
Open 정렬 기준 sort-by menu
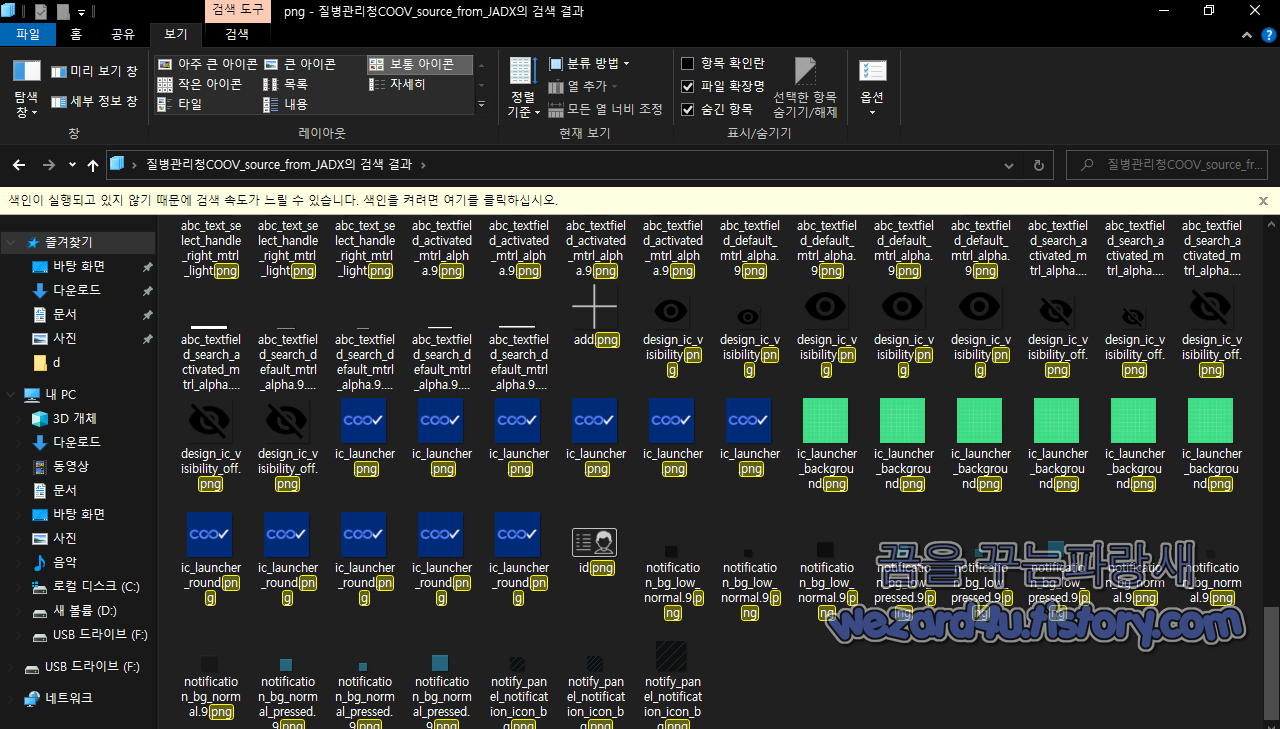click(x=522, y=89)
